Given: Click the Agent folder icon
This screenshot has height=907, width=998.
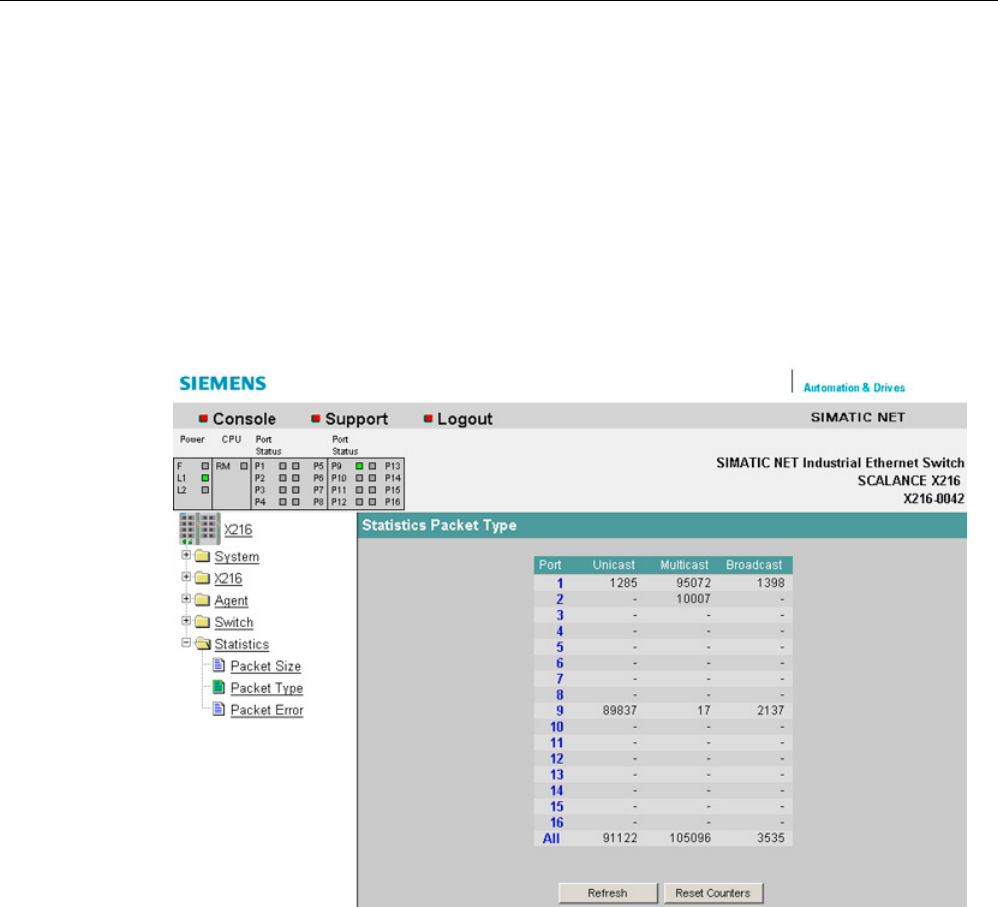Looking at the screenshot, I should tap(202, 600).
